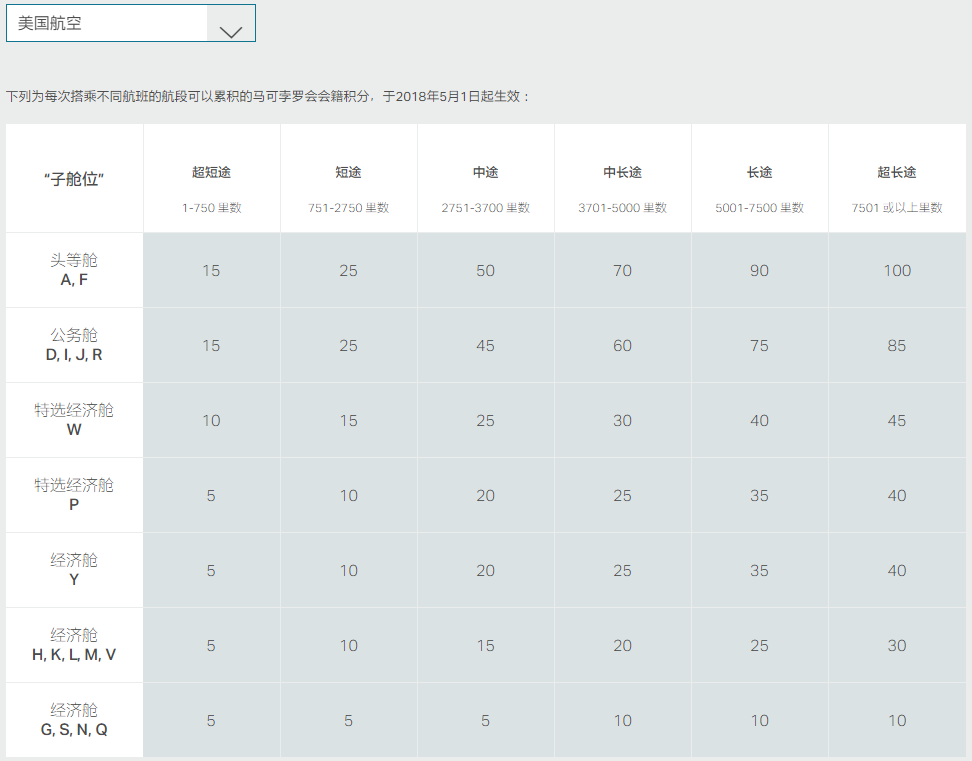Select the 头等舱 A, F row label
Viewport: 972px width, 761px height.
74,270
